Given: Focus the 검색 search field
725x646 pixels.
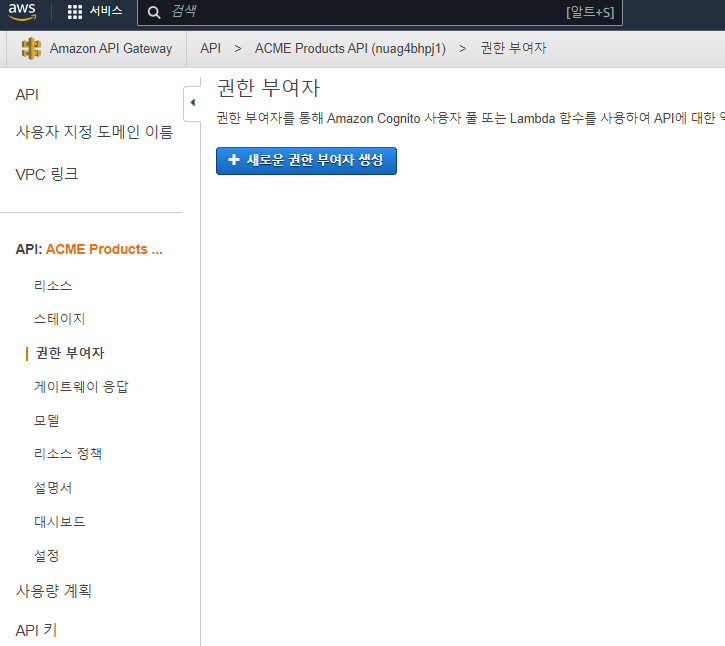Looking at the screenshot, I should 380,12.
